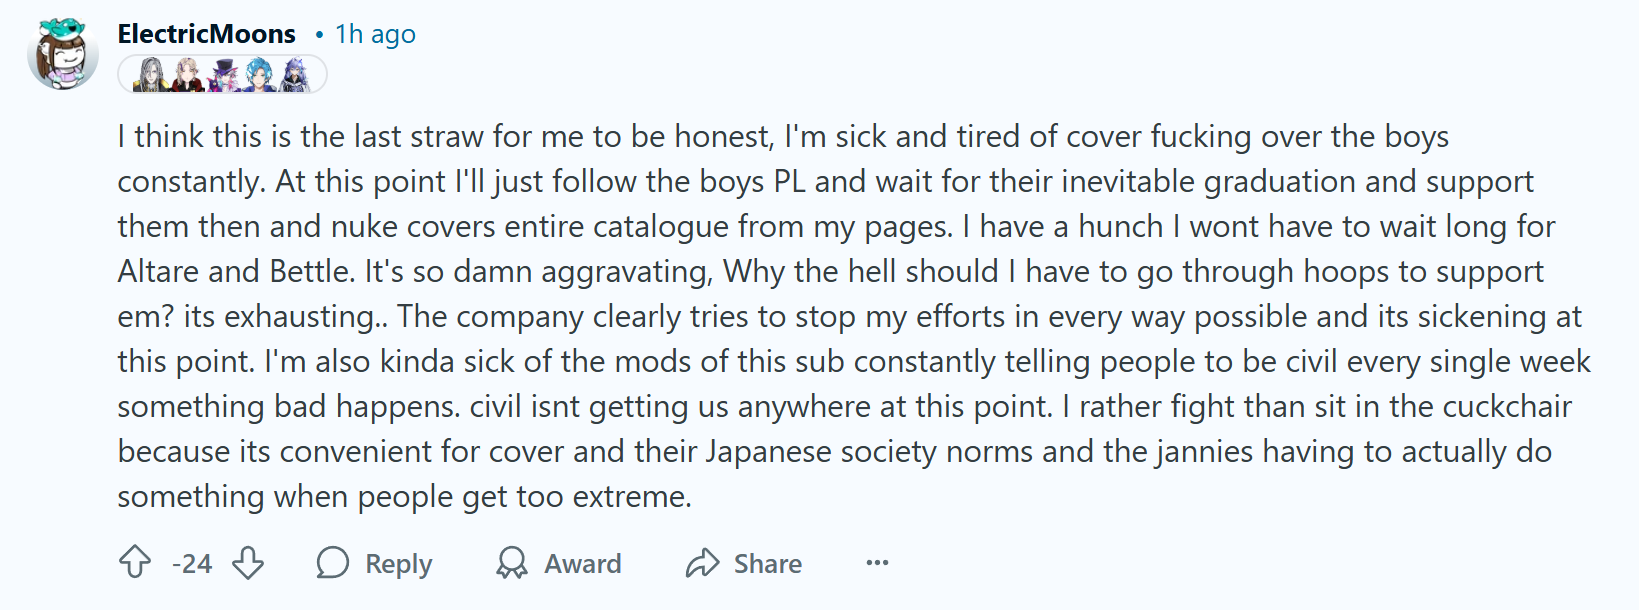The height and width of the screenshot is (610, 1639).
Task: Click the '1h ago' timestamp link
Action: tap(375, 34)
